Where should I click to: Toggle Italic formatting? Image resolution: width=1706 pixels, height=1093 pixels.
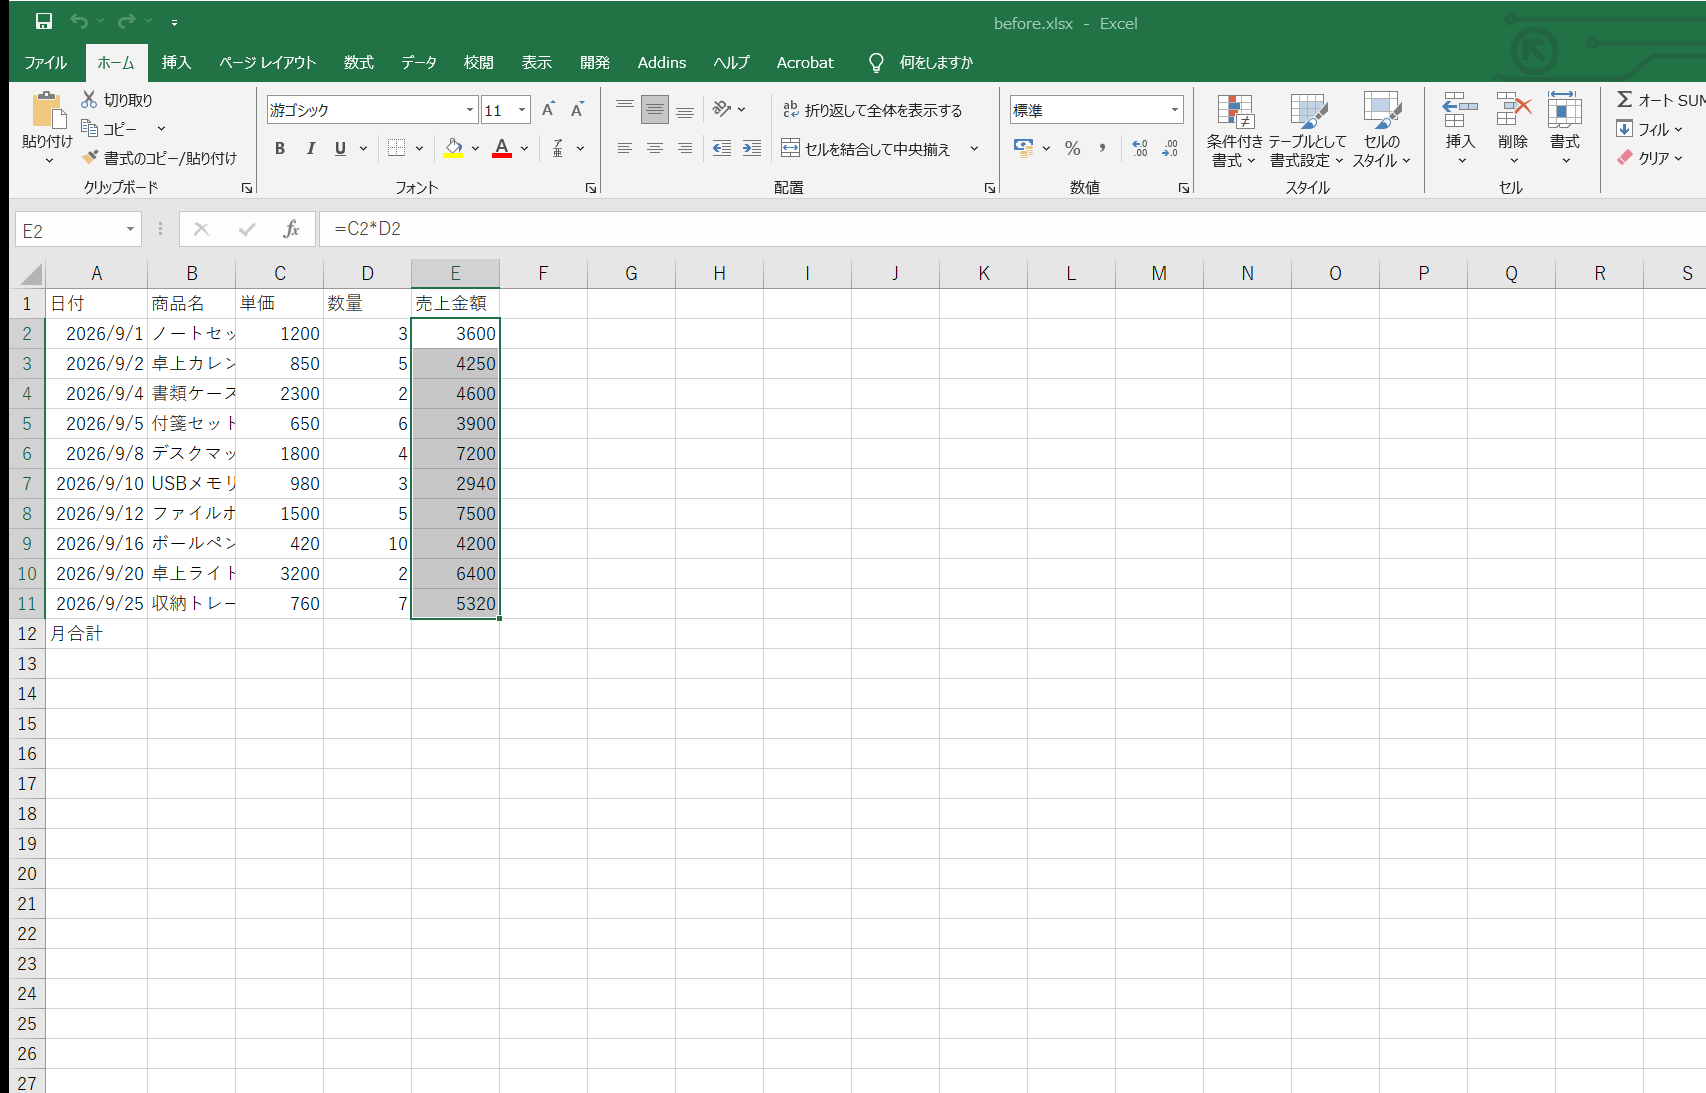tap(310, 148)
